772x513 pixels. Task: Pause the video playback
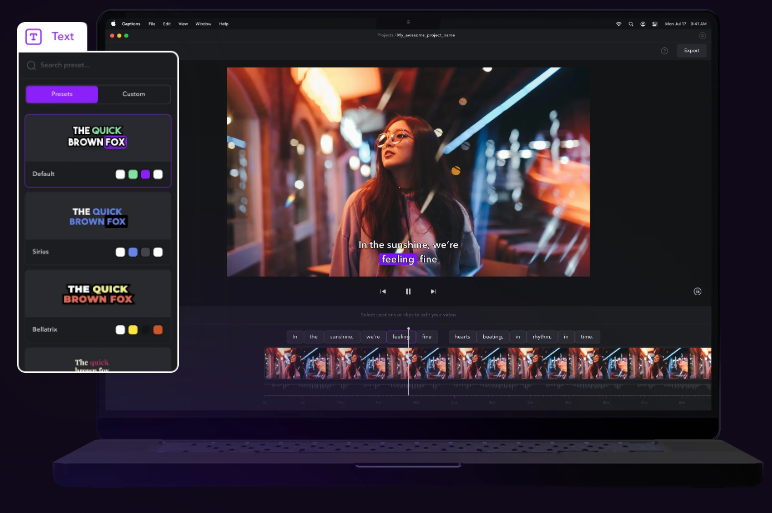(408, 291)
